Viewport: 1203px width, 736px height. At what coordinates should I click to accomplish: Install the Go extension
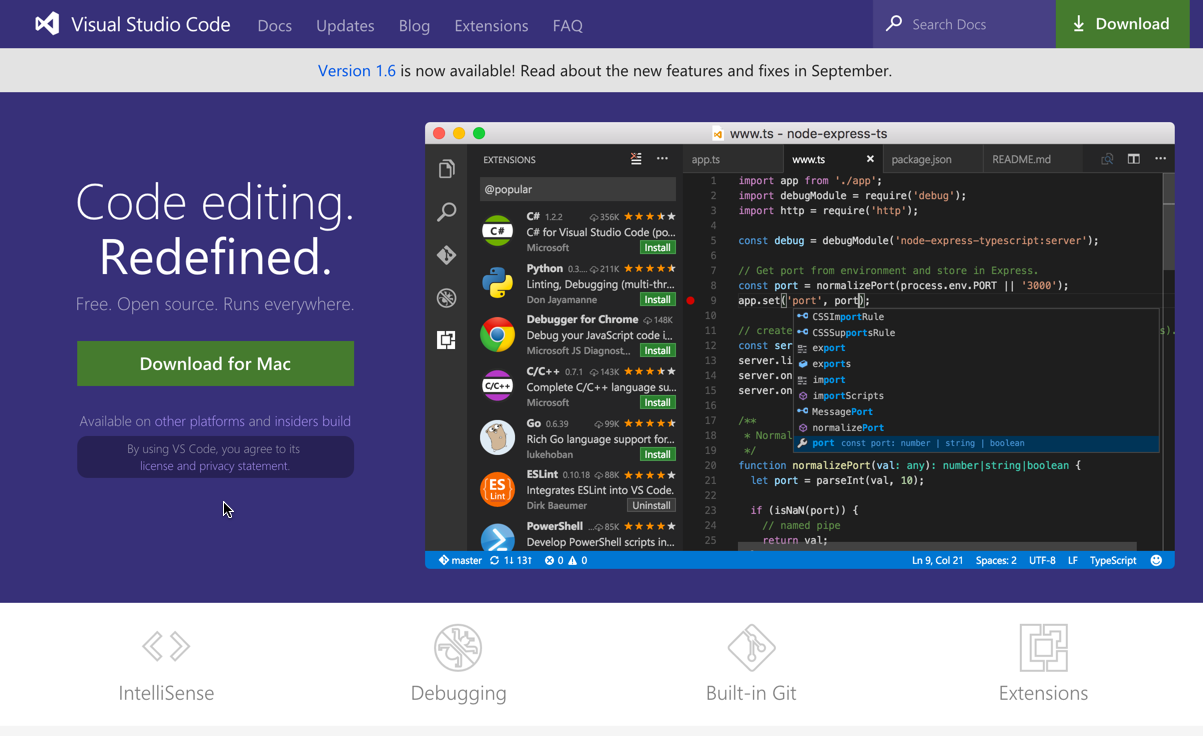point(657,454)
